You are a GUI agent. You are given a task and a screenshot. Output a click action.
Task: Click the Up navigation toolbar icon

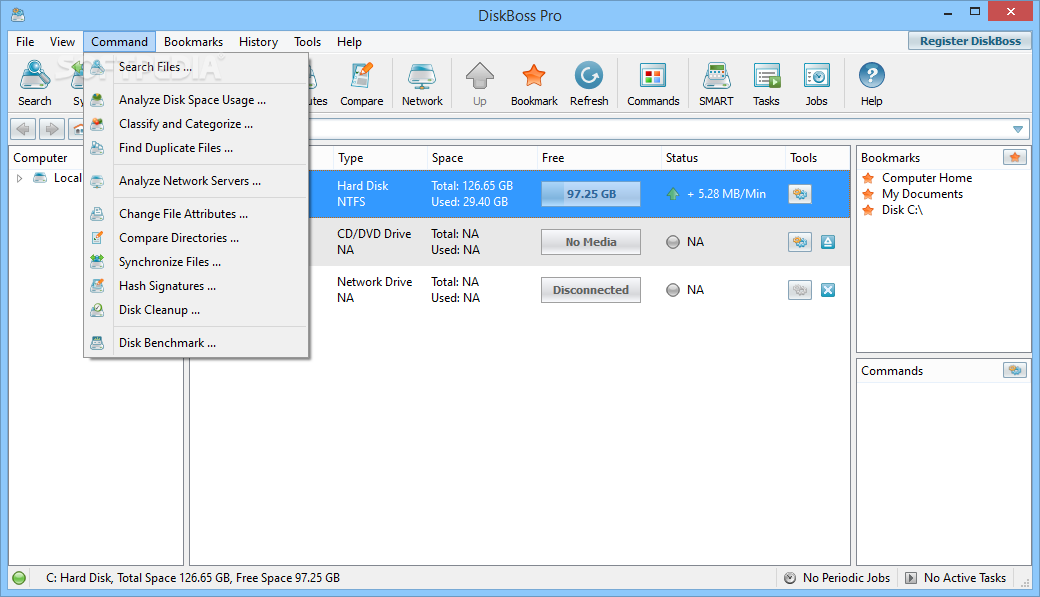click(x=480, y=83)
